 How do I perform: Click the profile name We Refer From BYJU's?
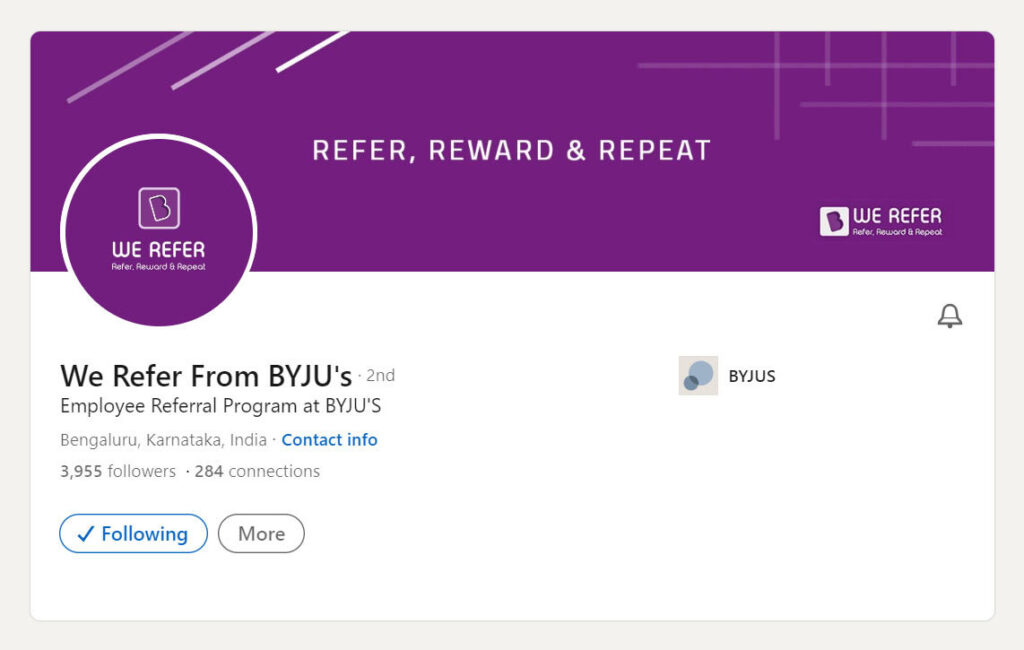[206, 376]
